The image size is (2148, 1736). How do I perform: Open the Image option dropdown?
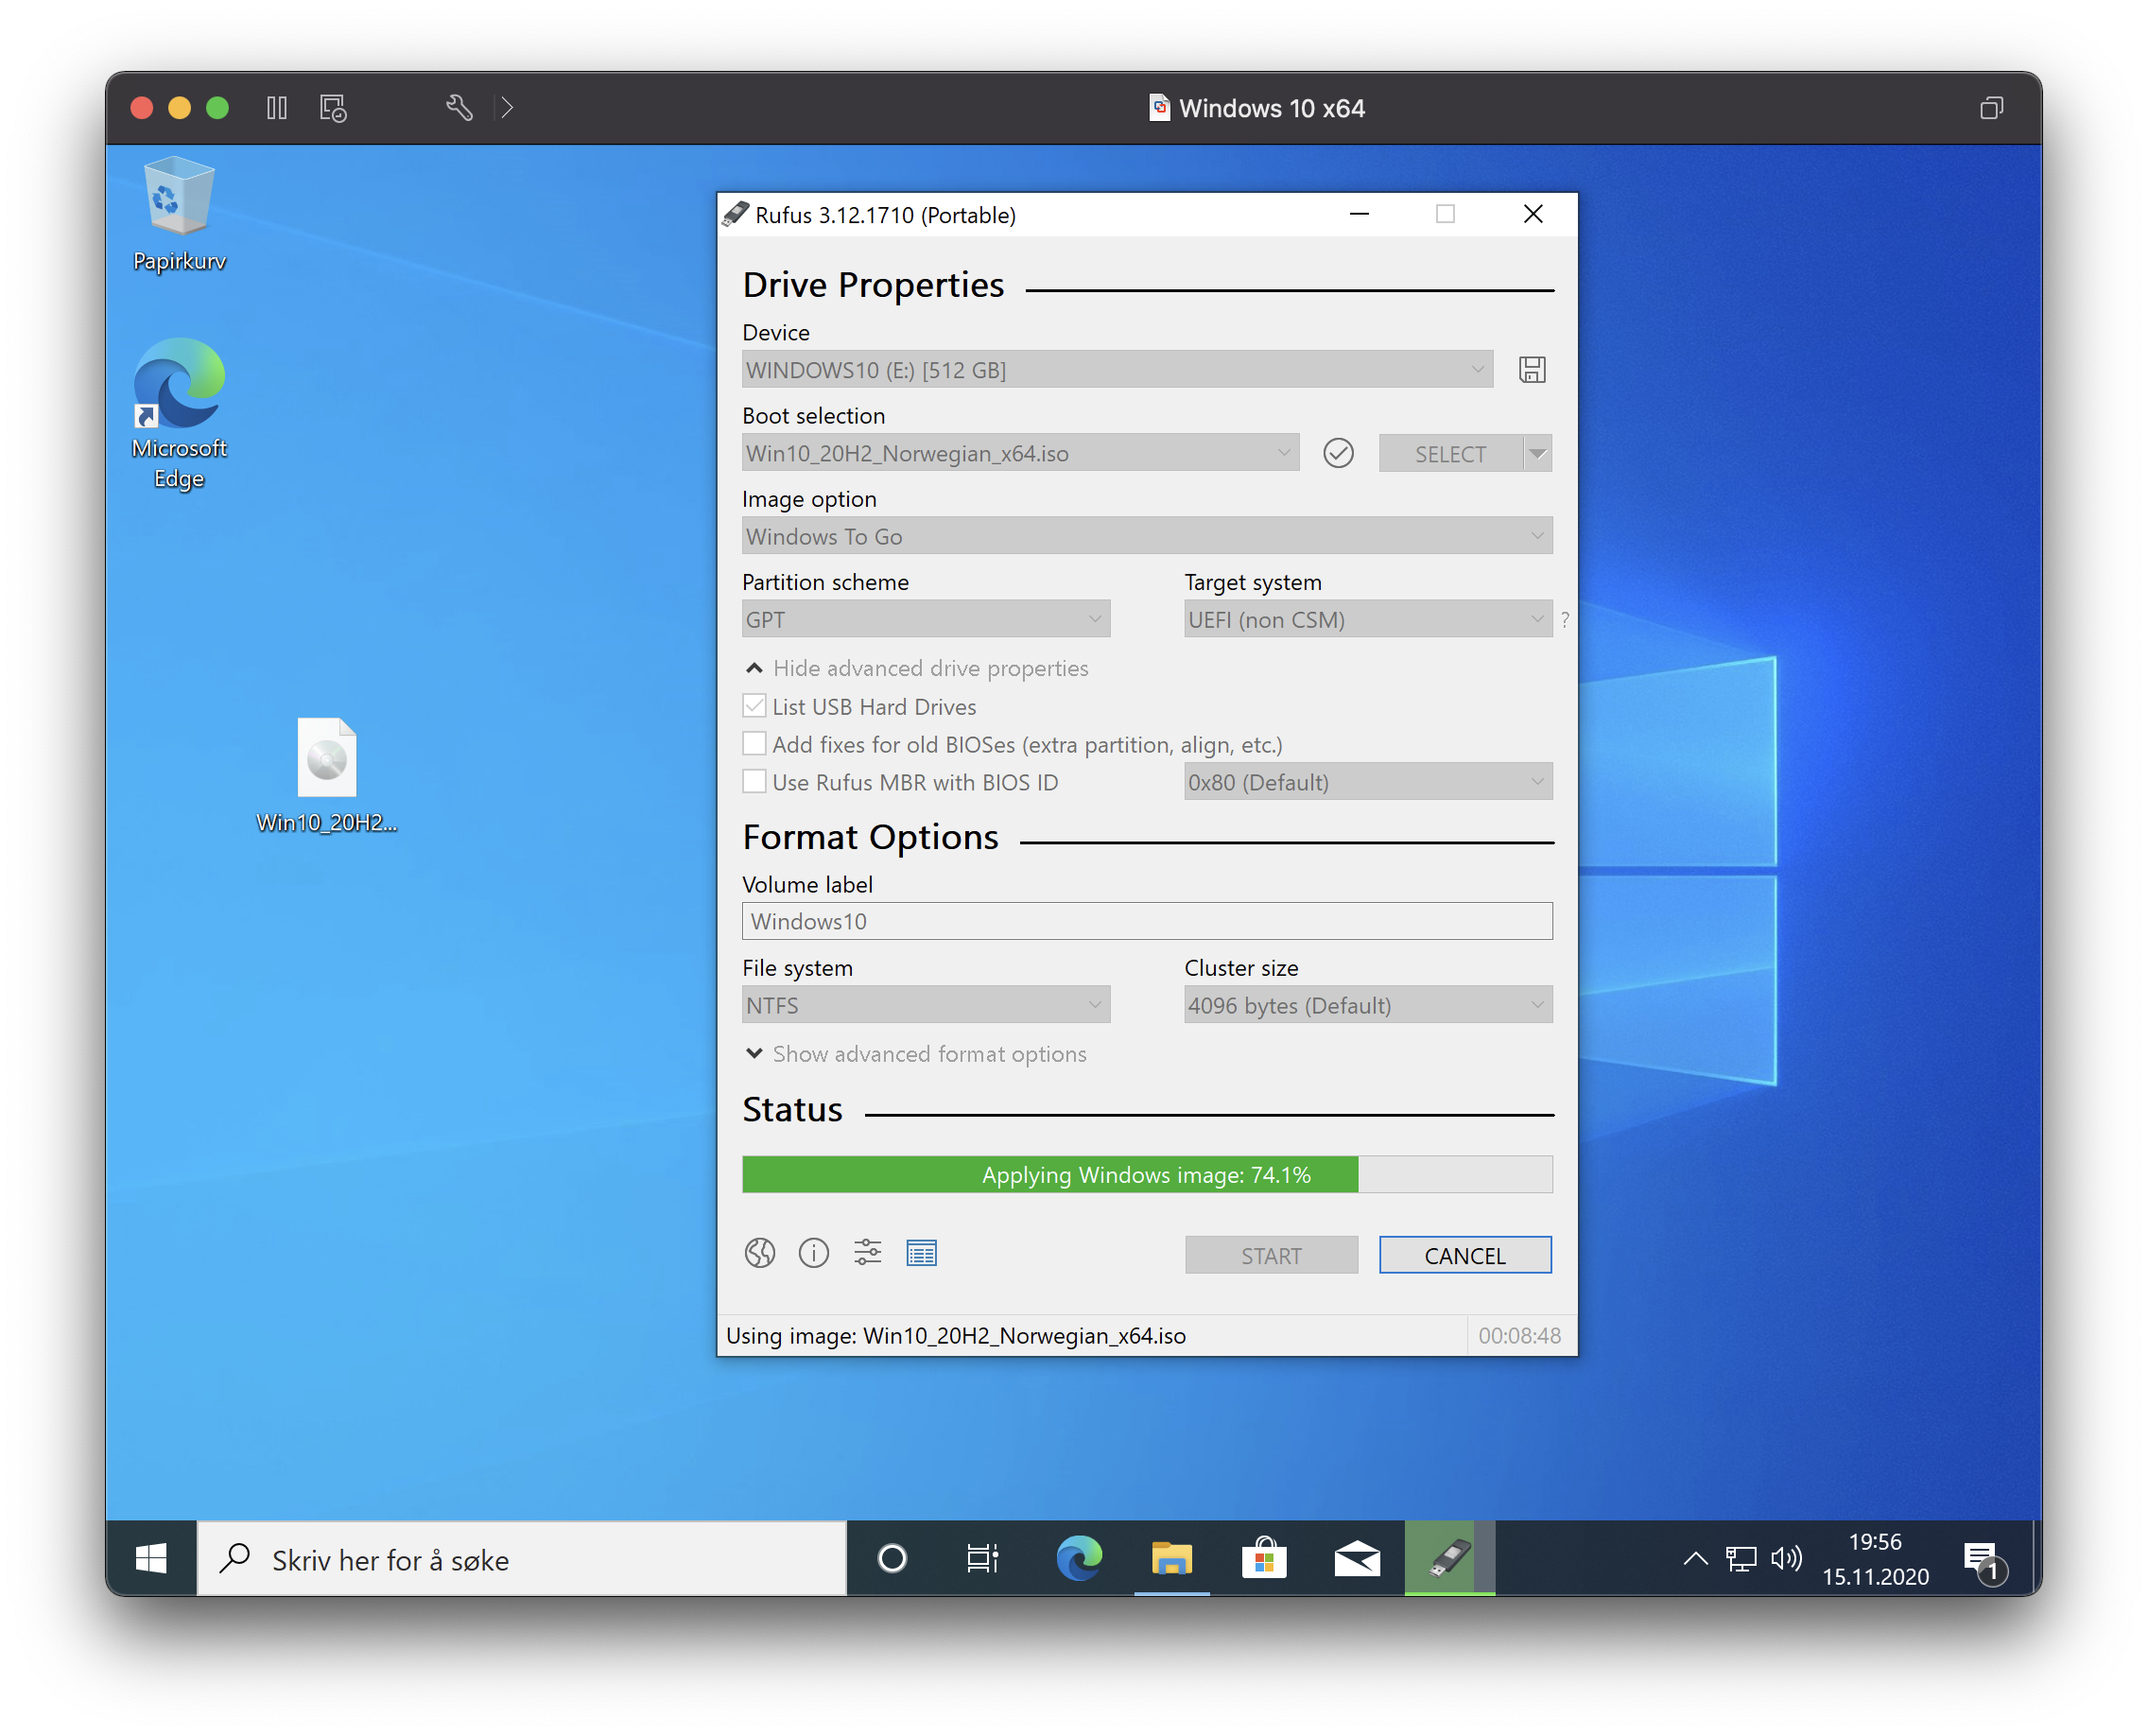click(x=1146, y=536)
